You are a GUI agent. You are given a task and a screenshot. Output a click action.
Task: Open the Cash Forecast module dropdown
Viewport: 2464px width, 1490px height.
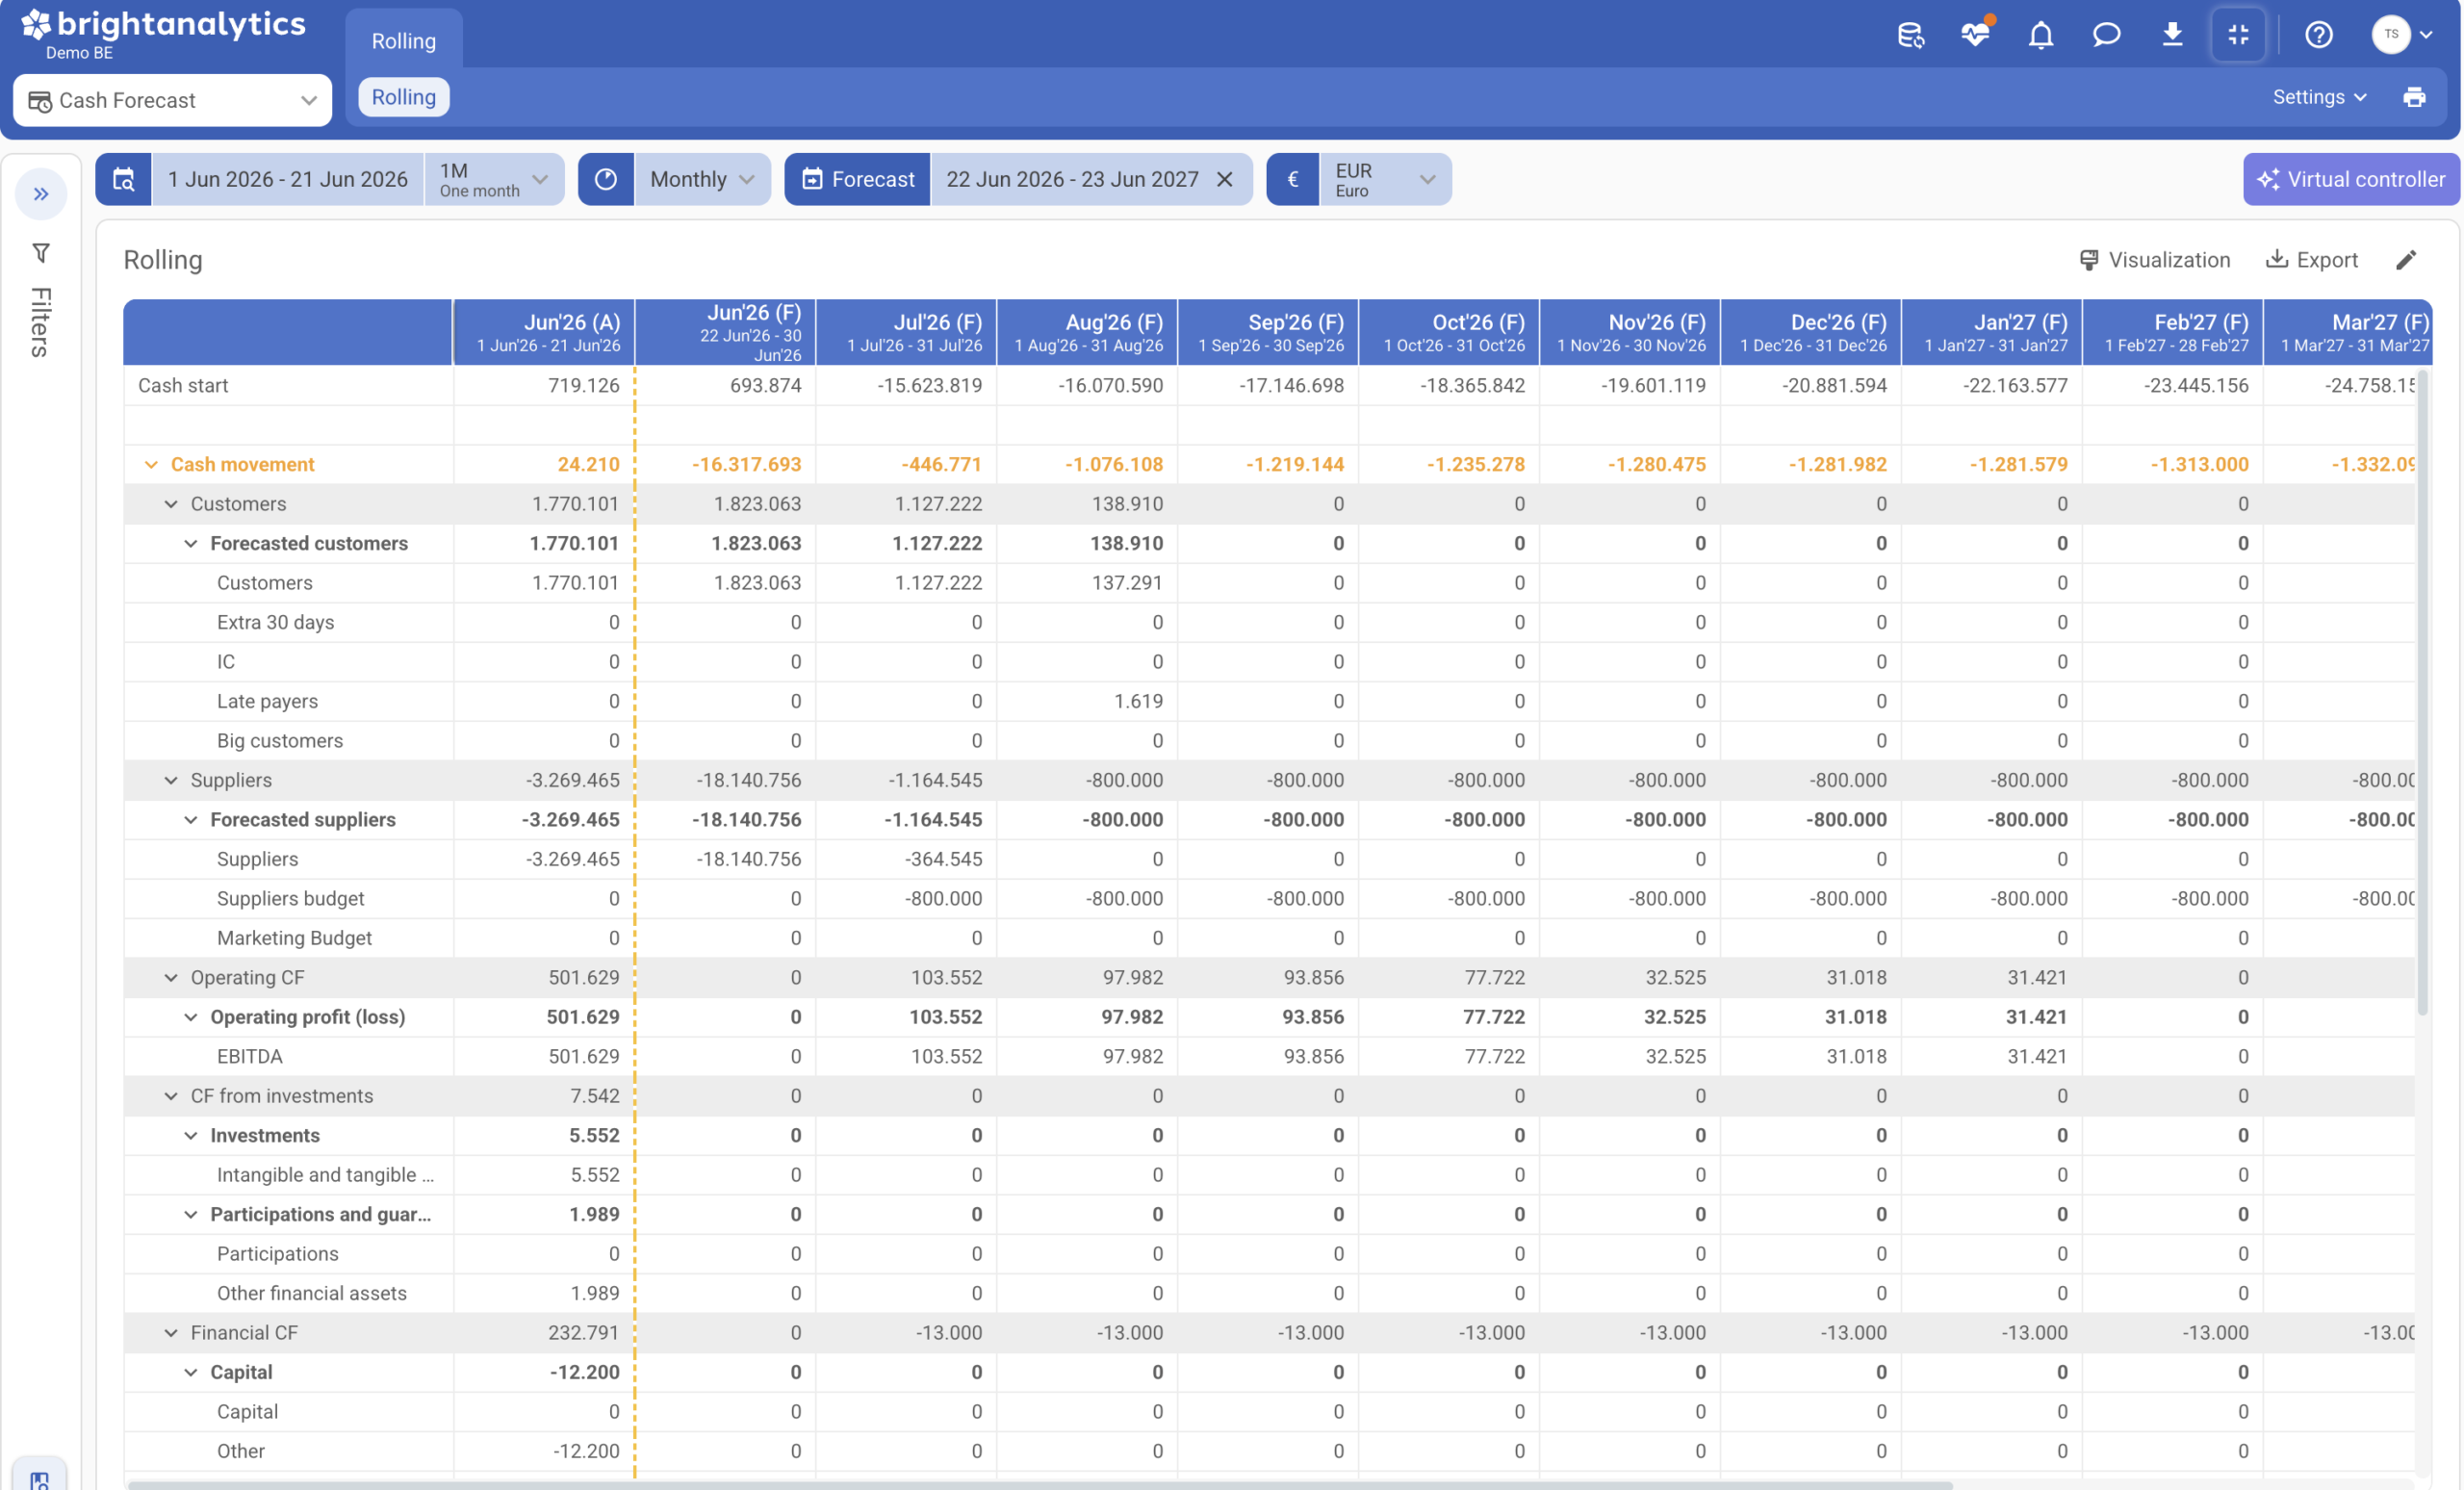click(172, 100)
